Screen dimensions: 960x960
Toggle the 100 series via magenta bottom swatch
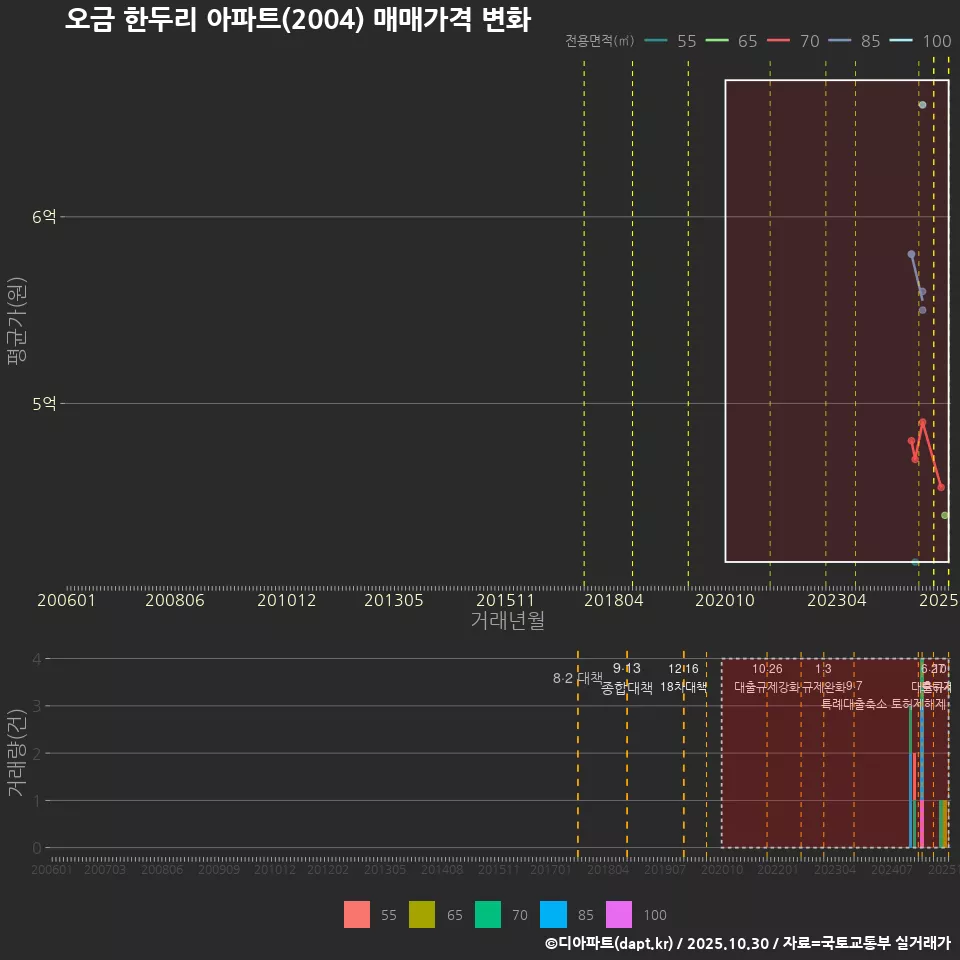pos(617,914)
